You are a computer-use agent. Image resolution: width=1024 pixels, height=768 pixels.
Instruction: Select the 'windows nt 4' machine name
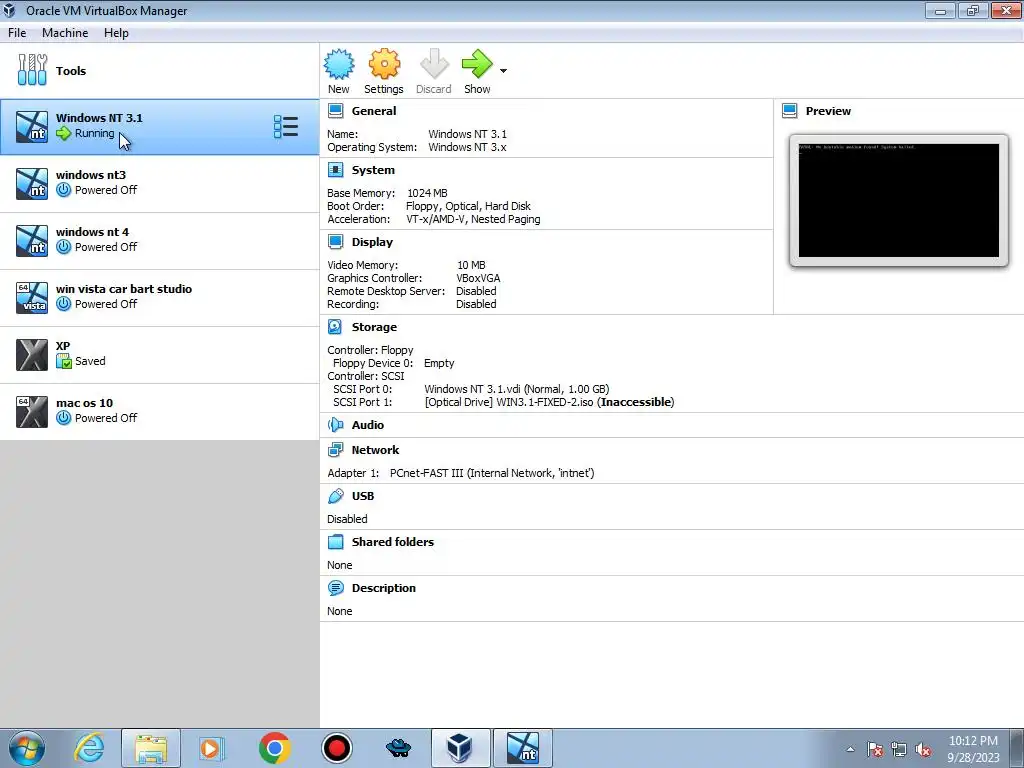(92, 231)
